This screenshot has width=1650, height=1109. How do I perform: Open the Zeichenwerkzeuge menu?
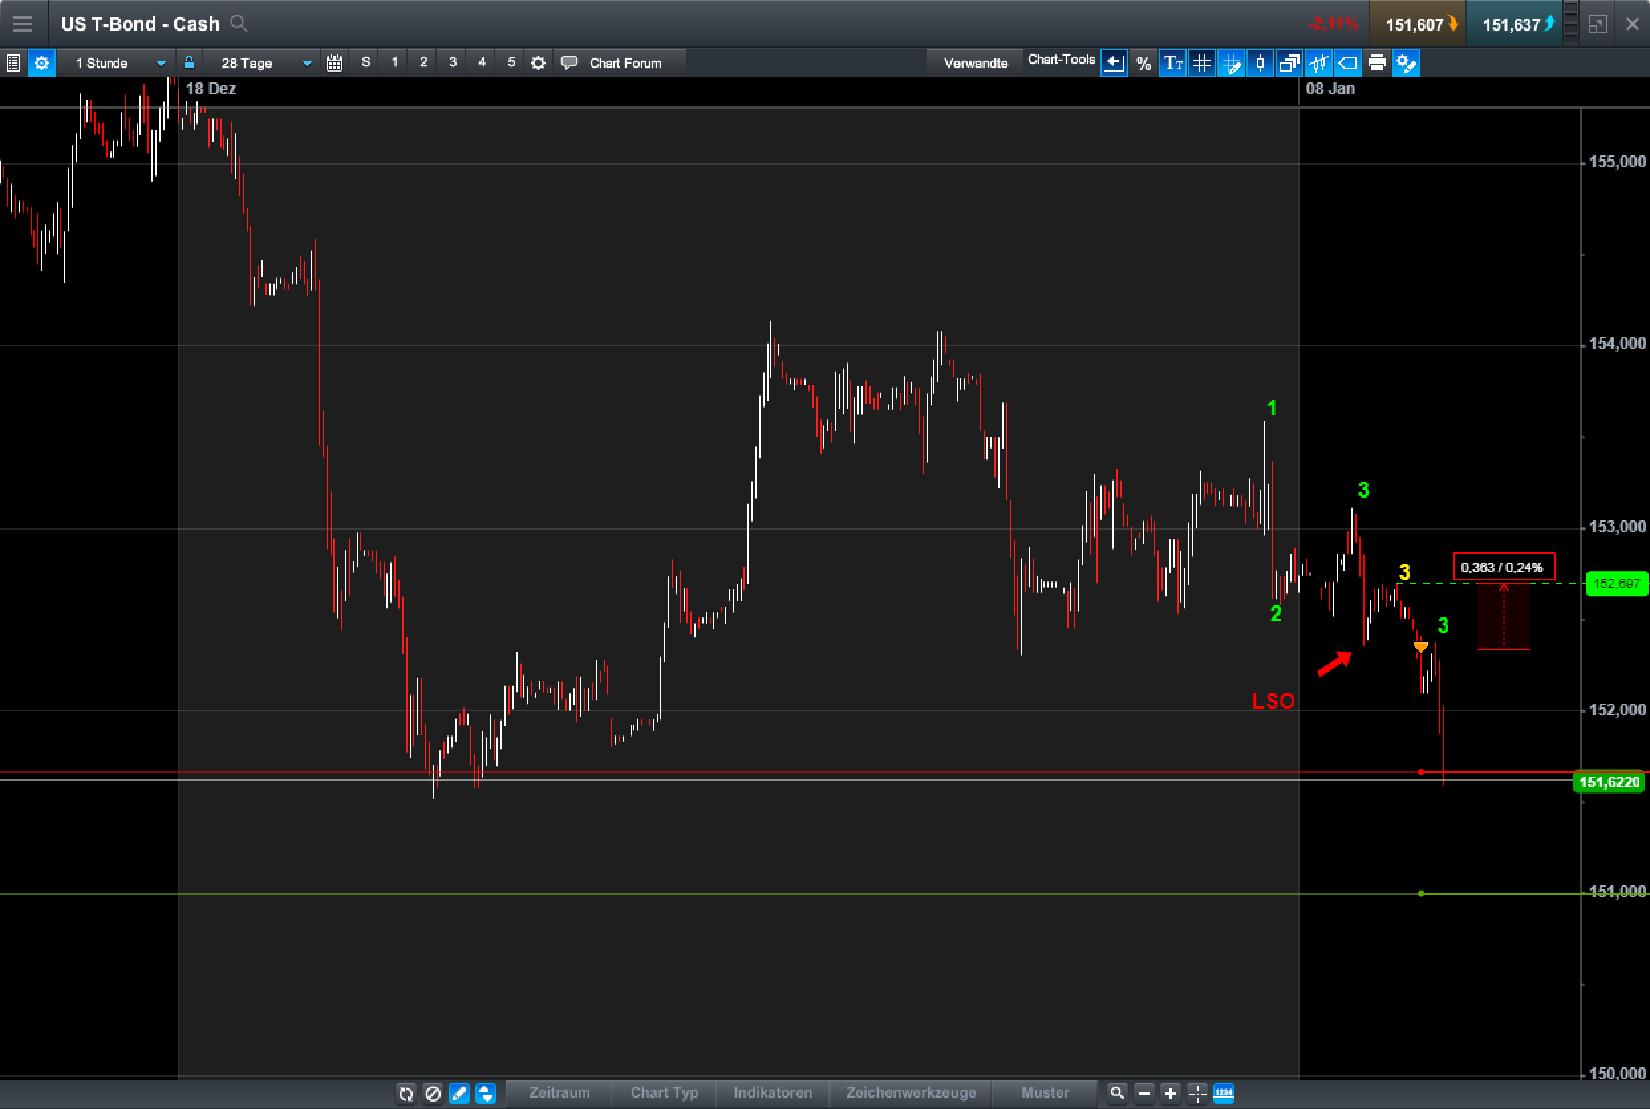[911, 1093]
